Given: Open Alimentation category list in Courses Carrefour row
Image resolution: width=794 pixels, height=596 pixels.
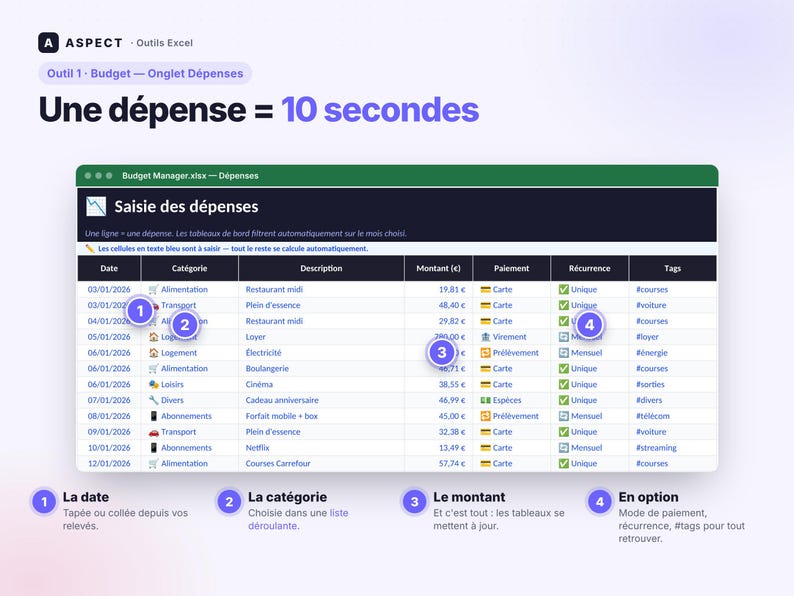Looking at the screenshot, I should pyautogui.click(x=189, y=463).
